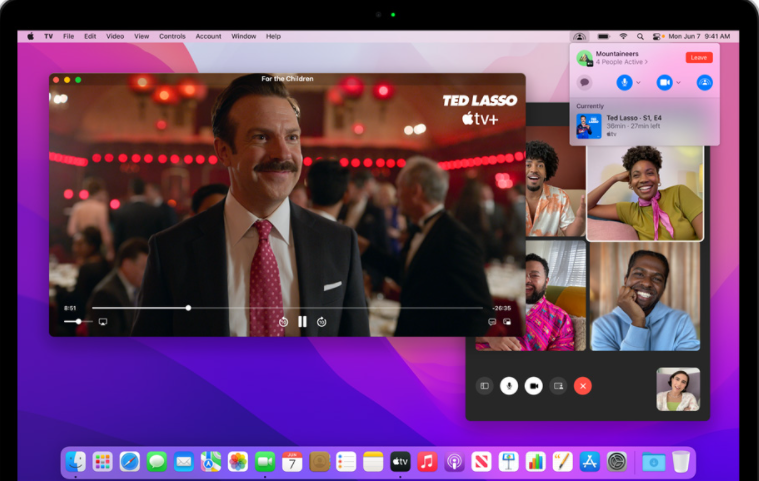This screenshot has height=481, width=759.
Task: Open the TV app menu
Action: pyautogui.click(x=48, y=36)
